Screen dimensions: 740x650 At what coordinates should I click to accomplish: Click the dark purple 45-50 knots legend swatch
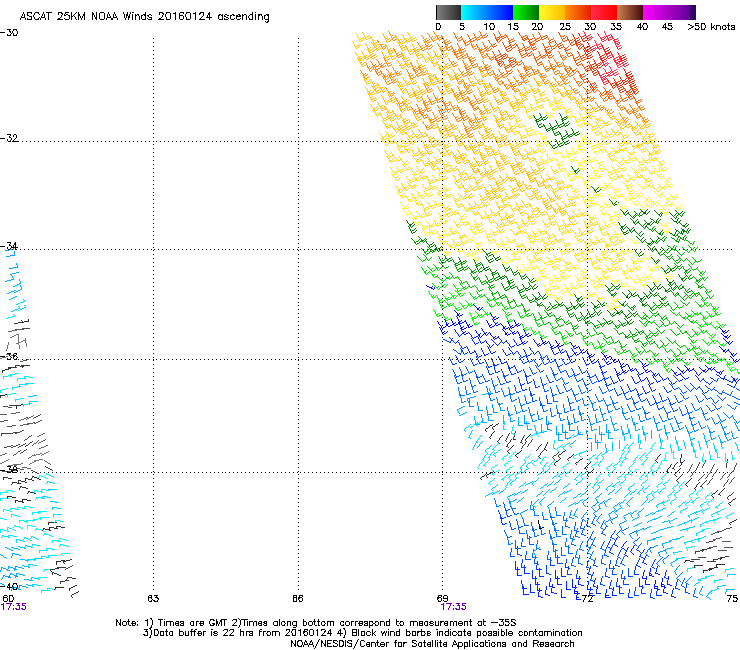pyautogui.click(x=682, y=12)
